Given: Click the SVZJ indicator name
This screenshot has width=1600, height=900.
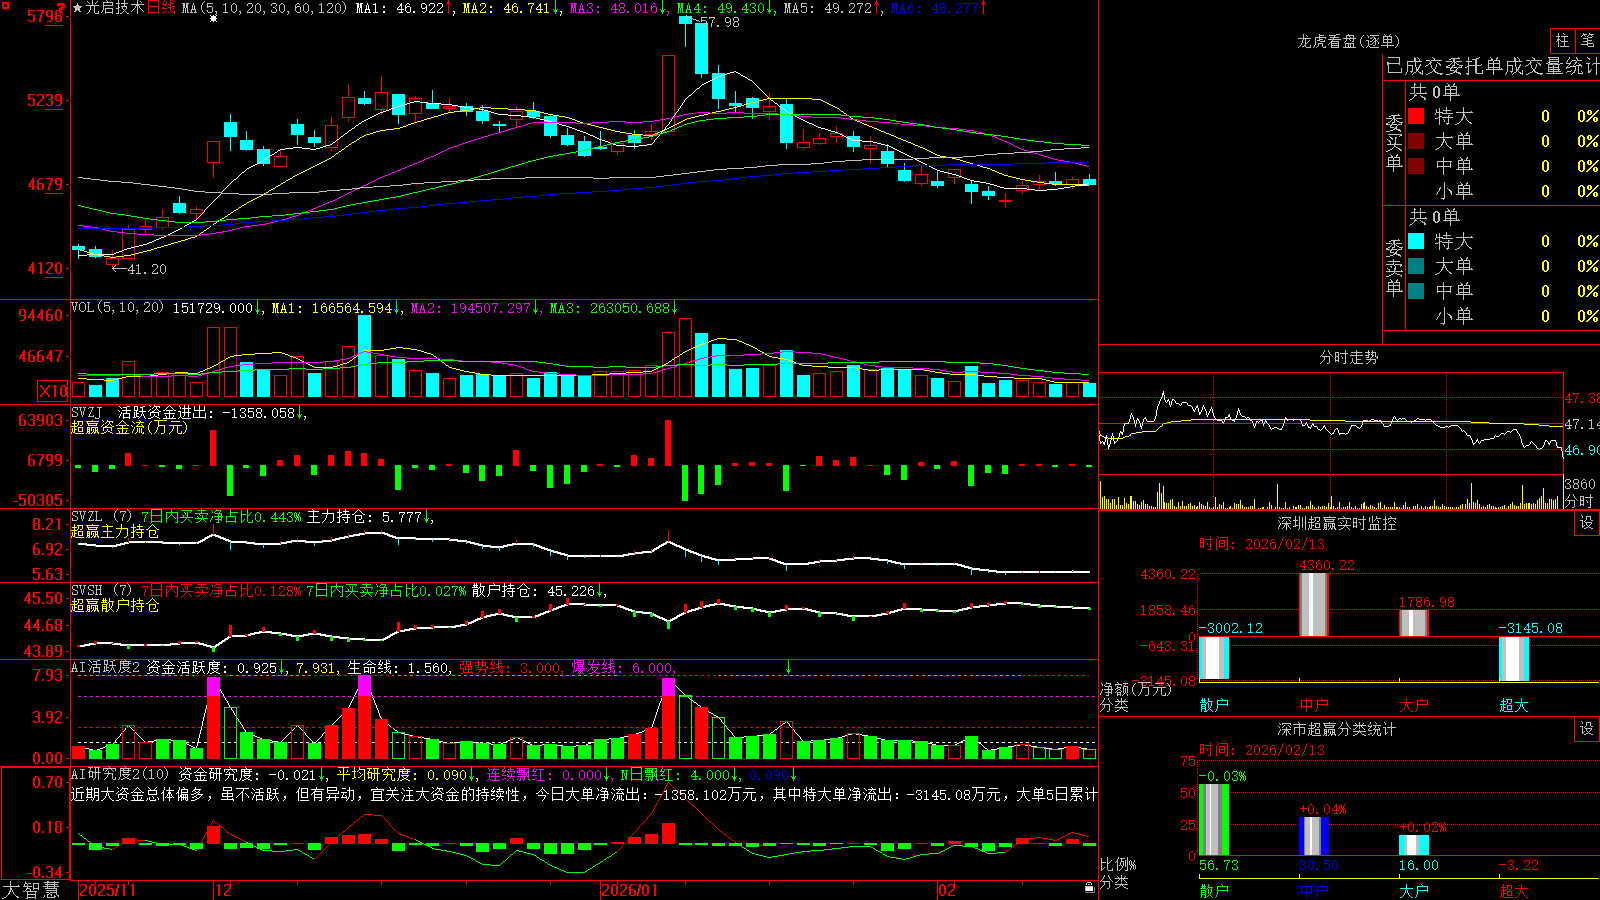Looking at the screenshot, I should 87,412.
